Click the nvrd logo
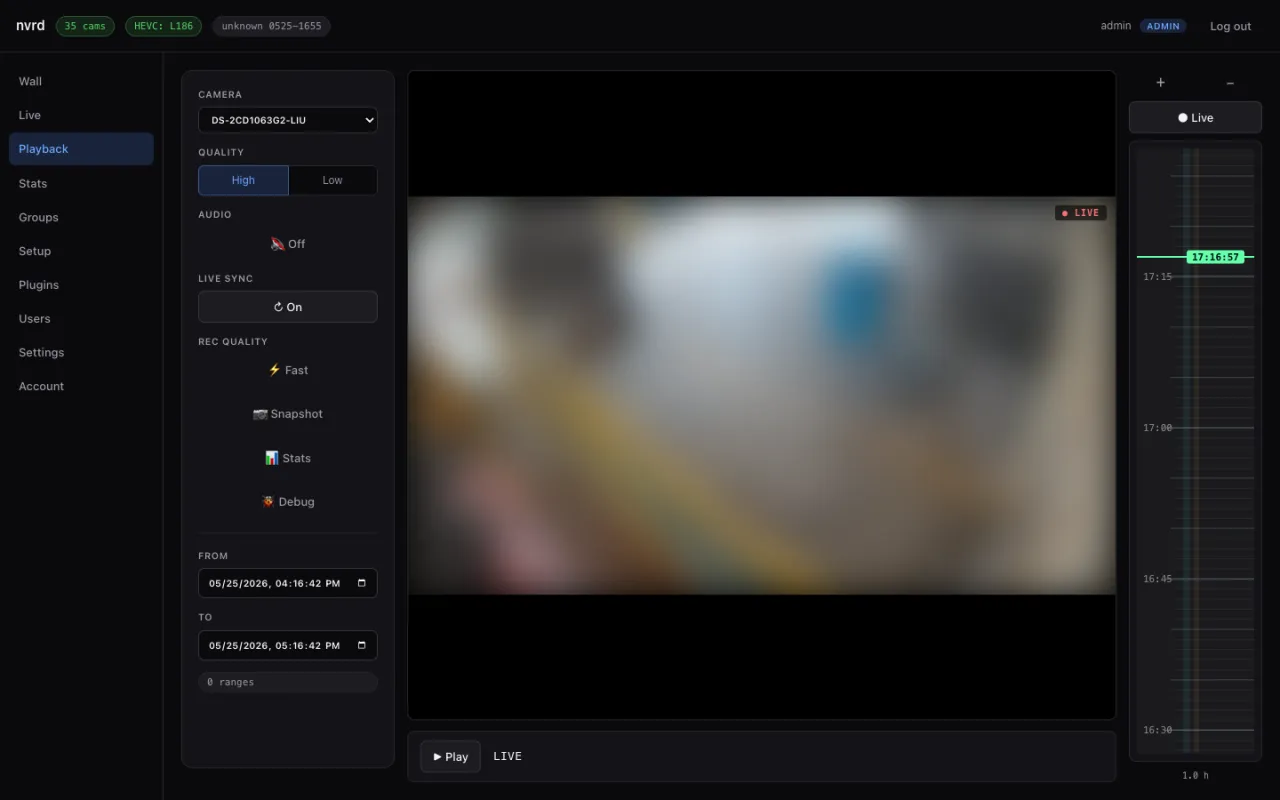The image size is (1280, 800). click(x=30, y=25)
